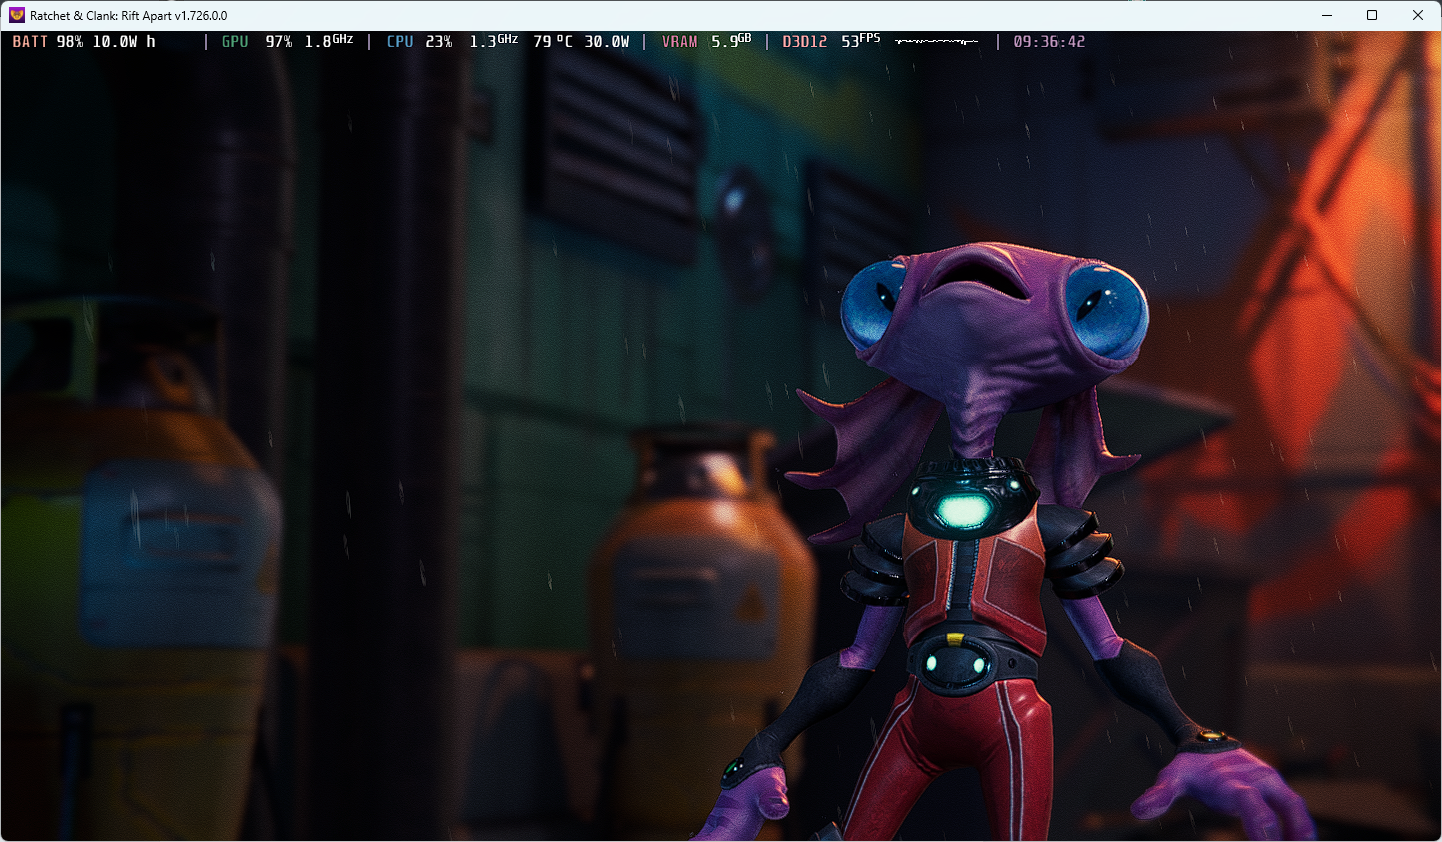This screenshot has height=842, width=1442.
Task: Click the 09:36:42 clock readout
Action: 1049,42
